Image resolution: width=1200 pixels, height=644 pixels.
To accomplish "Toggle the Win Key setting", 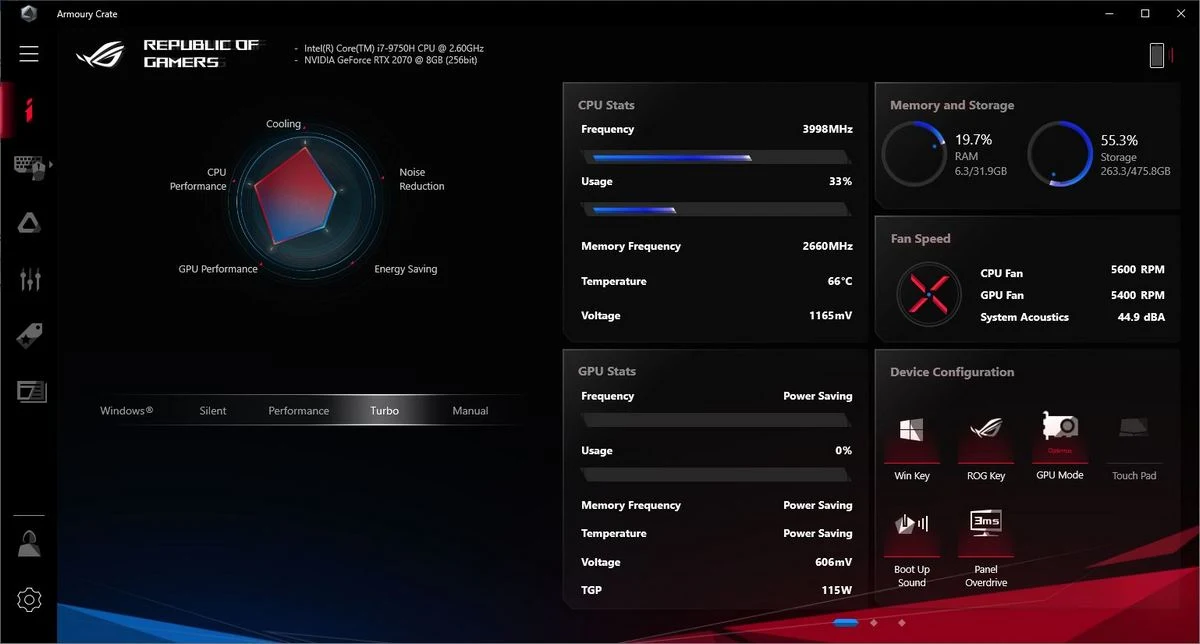I will [x=912, y=447].
